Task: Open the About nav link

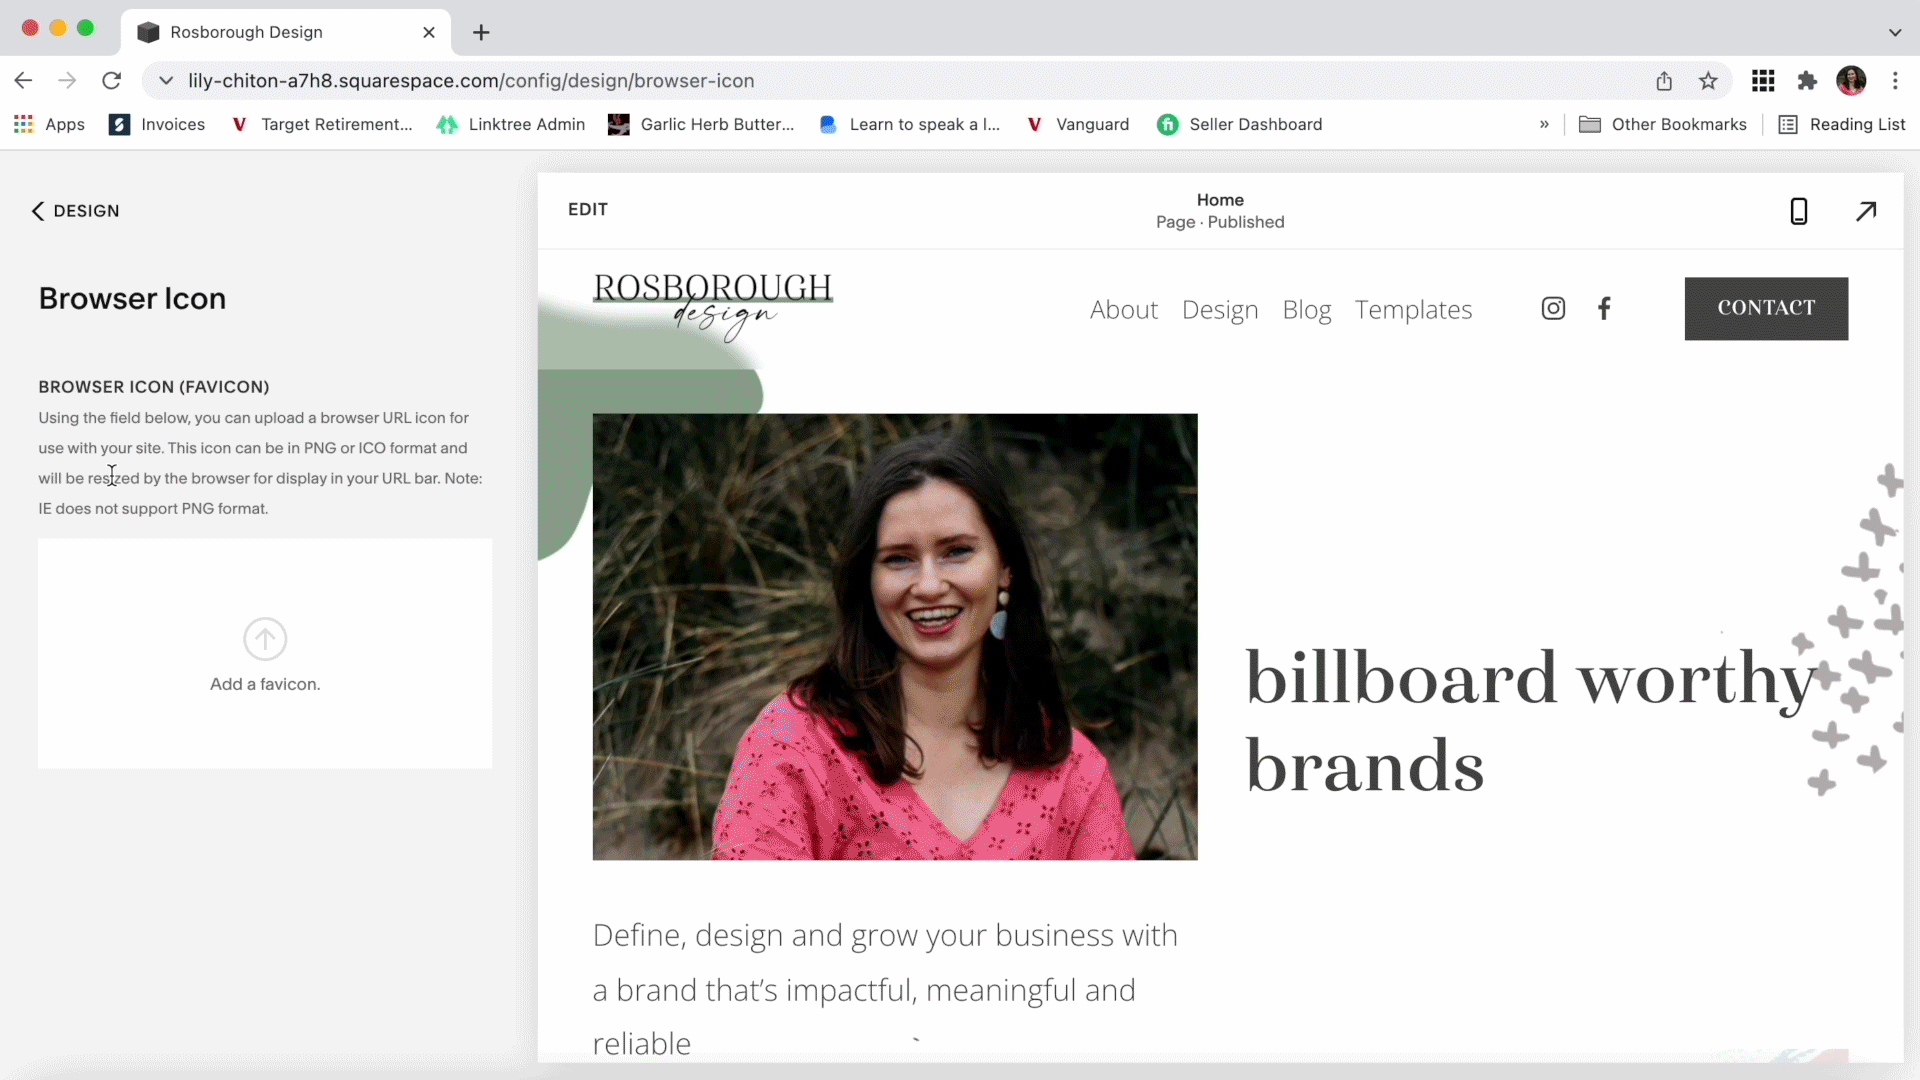Action: [1124, 310]
